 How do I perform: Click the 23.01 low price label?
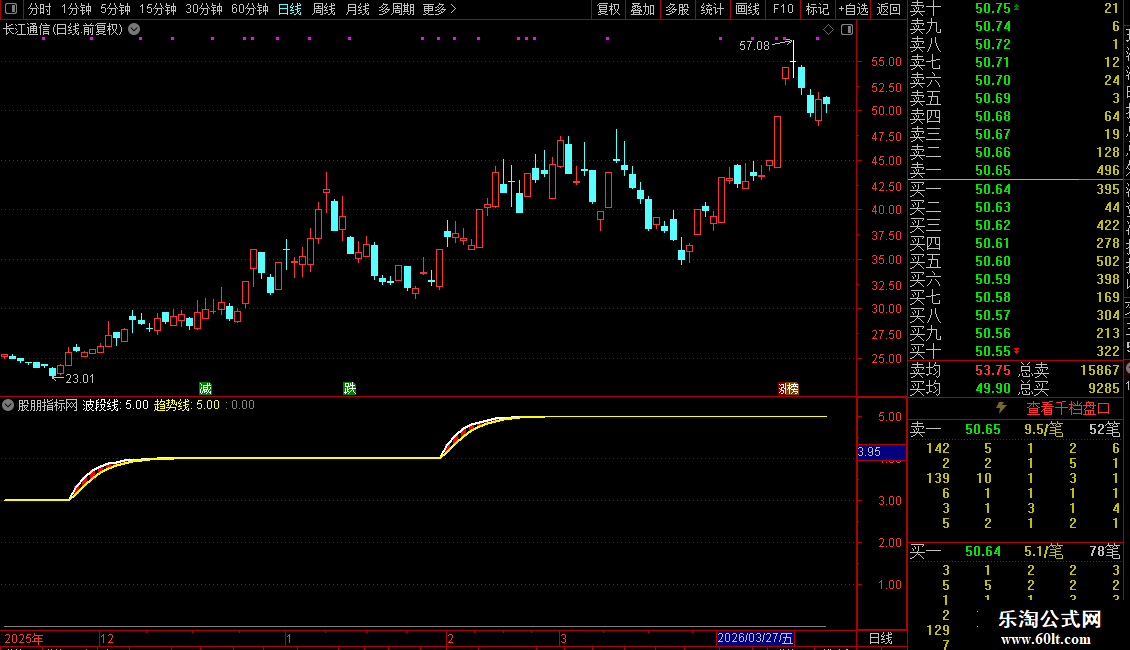79,378
